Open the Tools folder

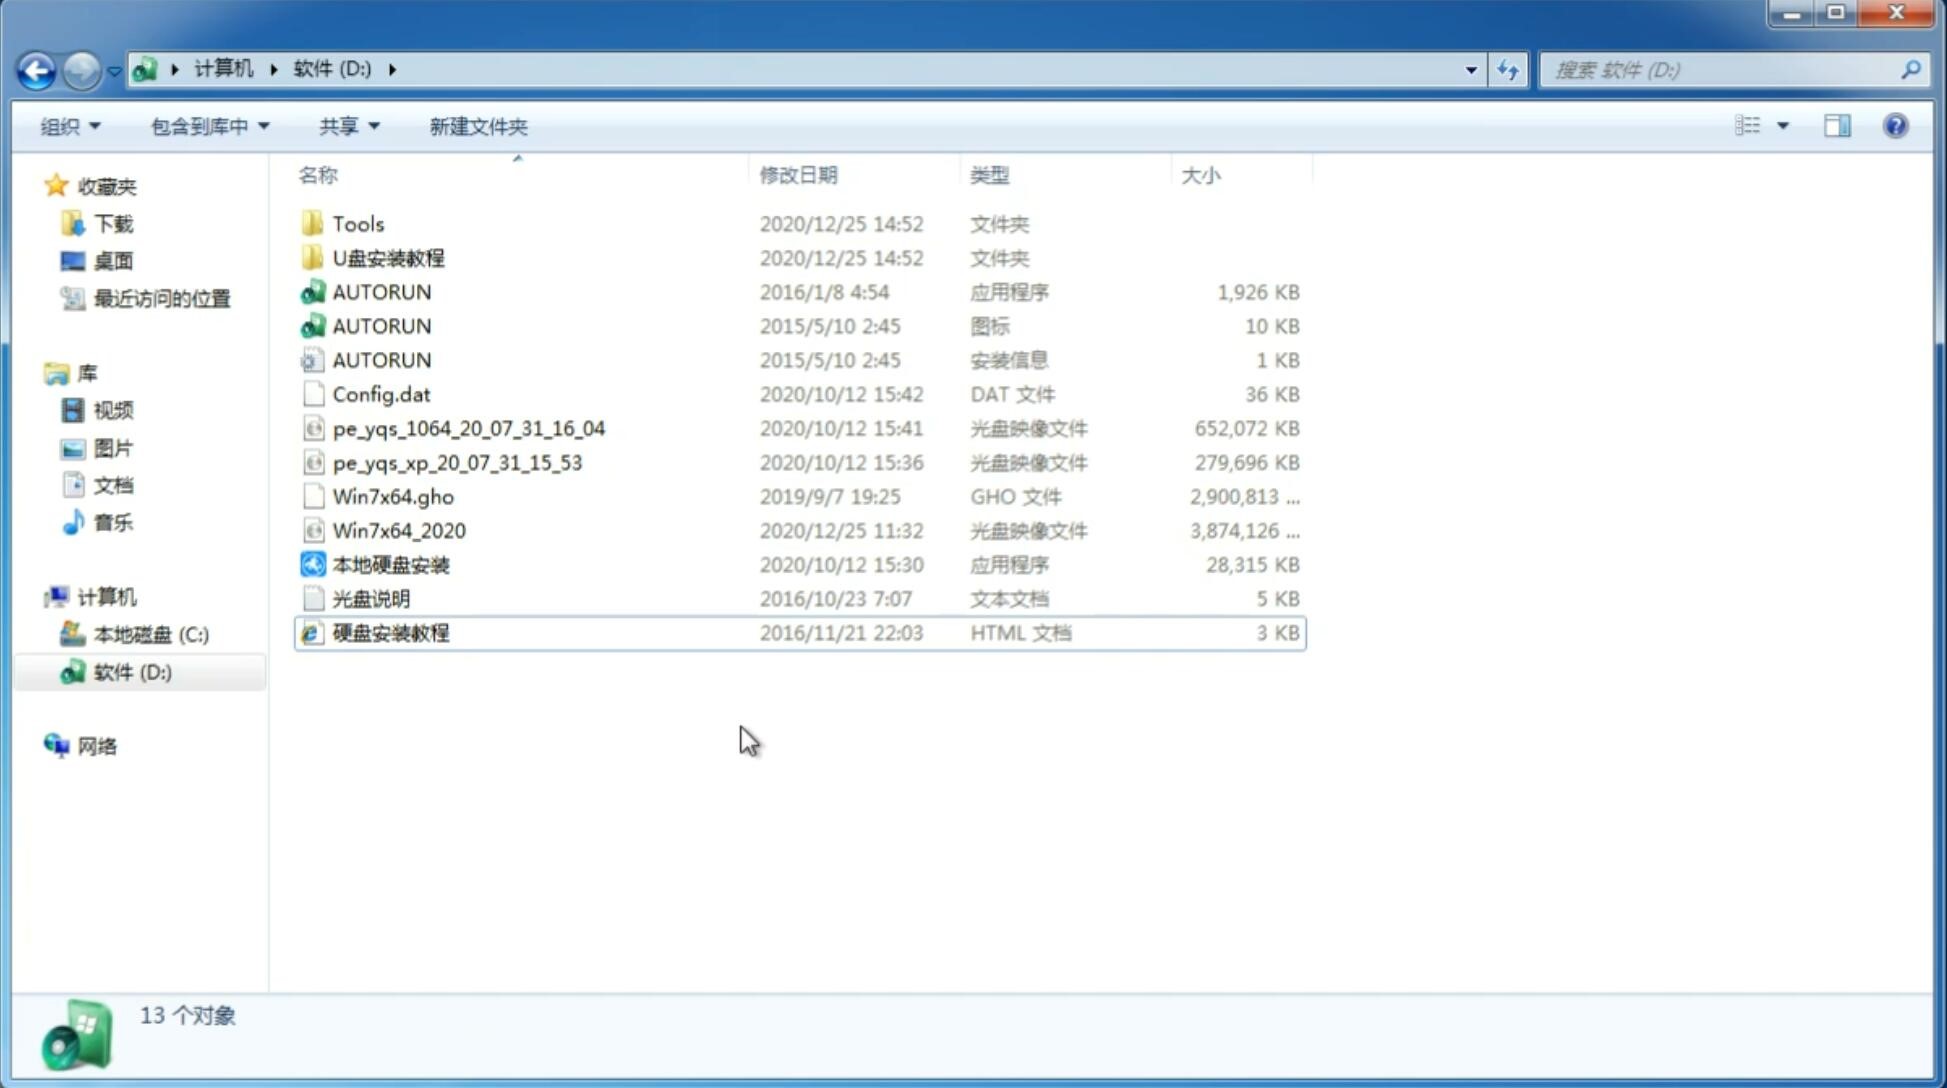tap(358, 223)
